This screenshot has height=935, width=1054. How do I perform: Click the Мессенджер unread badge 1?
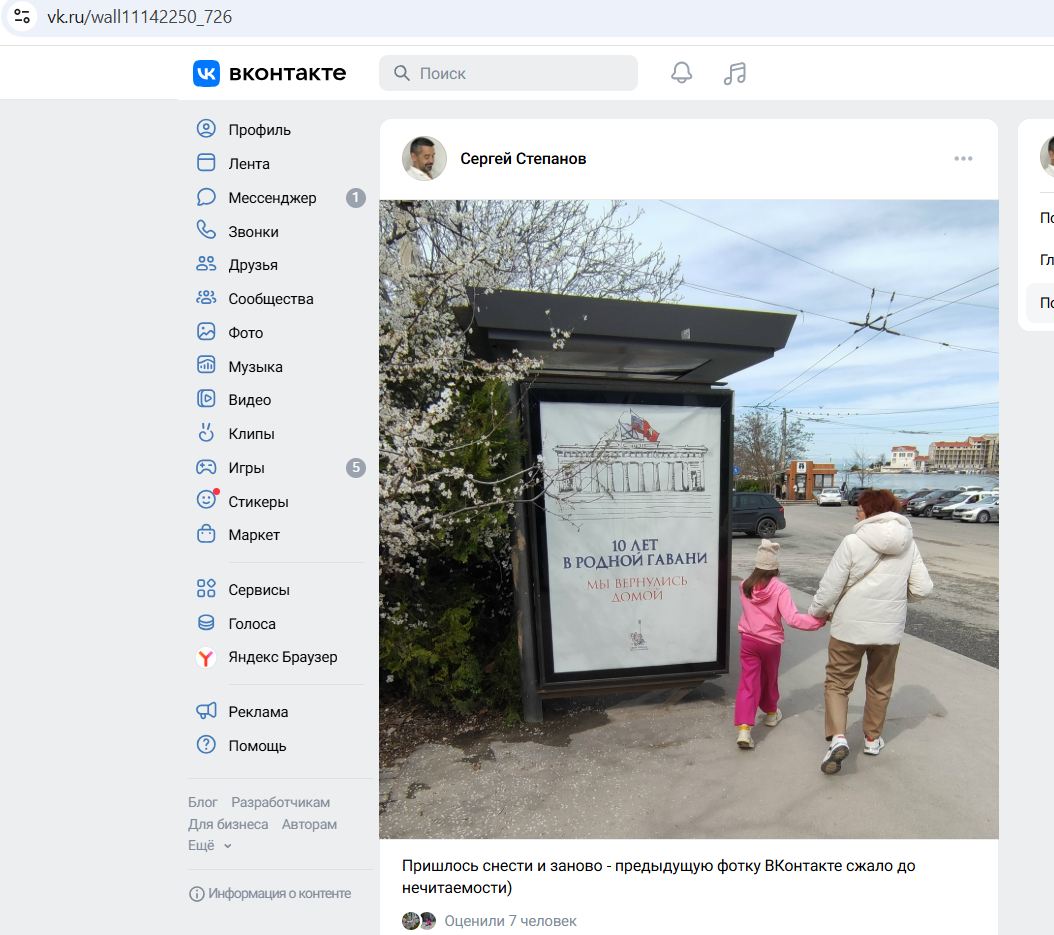point(356,198)
